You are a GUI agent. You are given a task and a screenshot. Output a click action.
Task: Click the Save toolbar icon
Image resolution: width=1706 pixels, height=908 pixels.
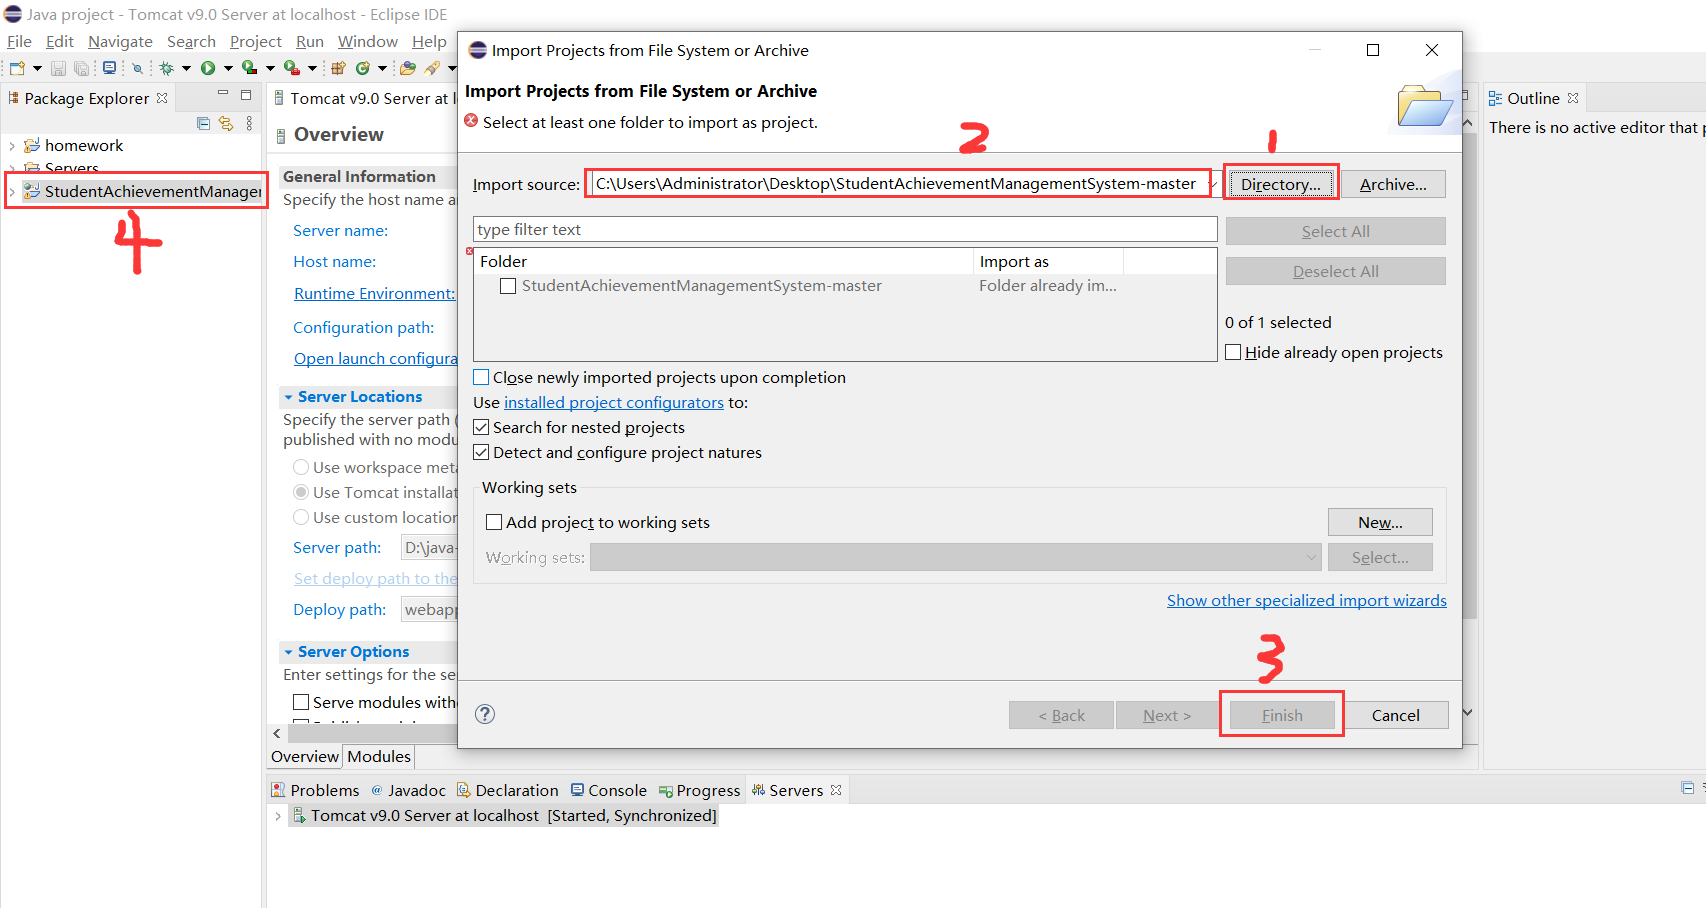coord(58,68)
